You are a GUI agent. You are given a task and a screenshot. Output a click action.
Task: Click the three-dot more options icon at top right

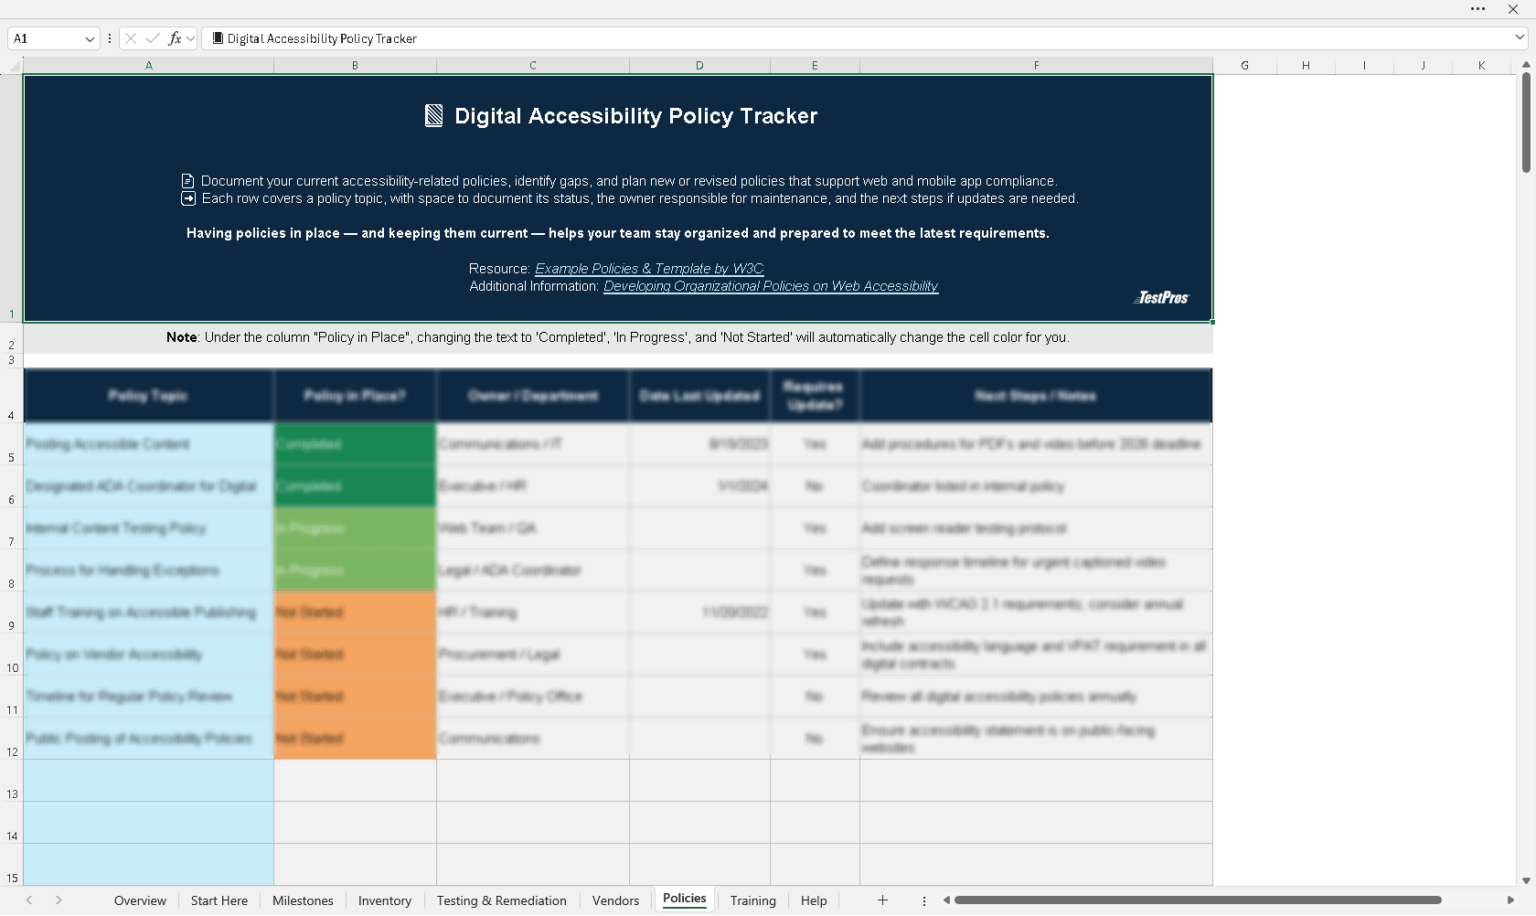point(1477,9)
